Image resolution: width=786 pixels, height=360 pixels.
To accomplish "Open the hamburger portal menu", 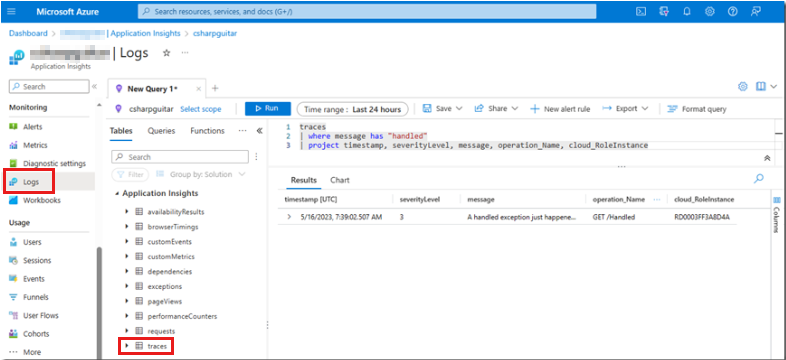I will click(x=12, y=12).
